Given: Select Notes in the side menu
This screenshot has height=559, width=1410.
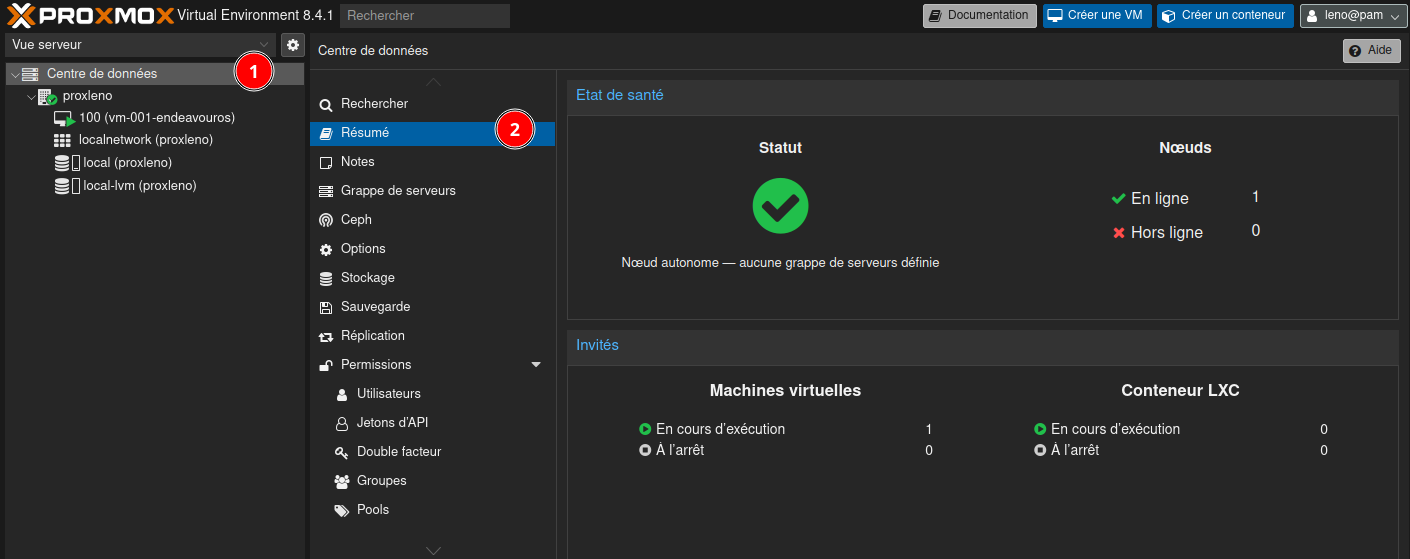Looking at the screenshot, I should tap(358, 162).
